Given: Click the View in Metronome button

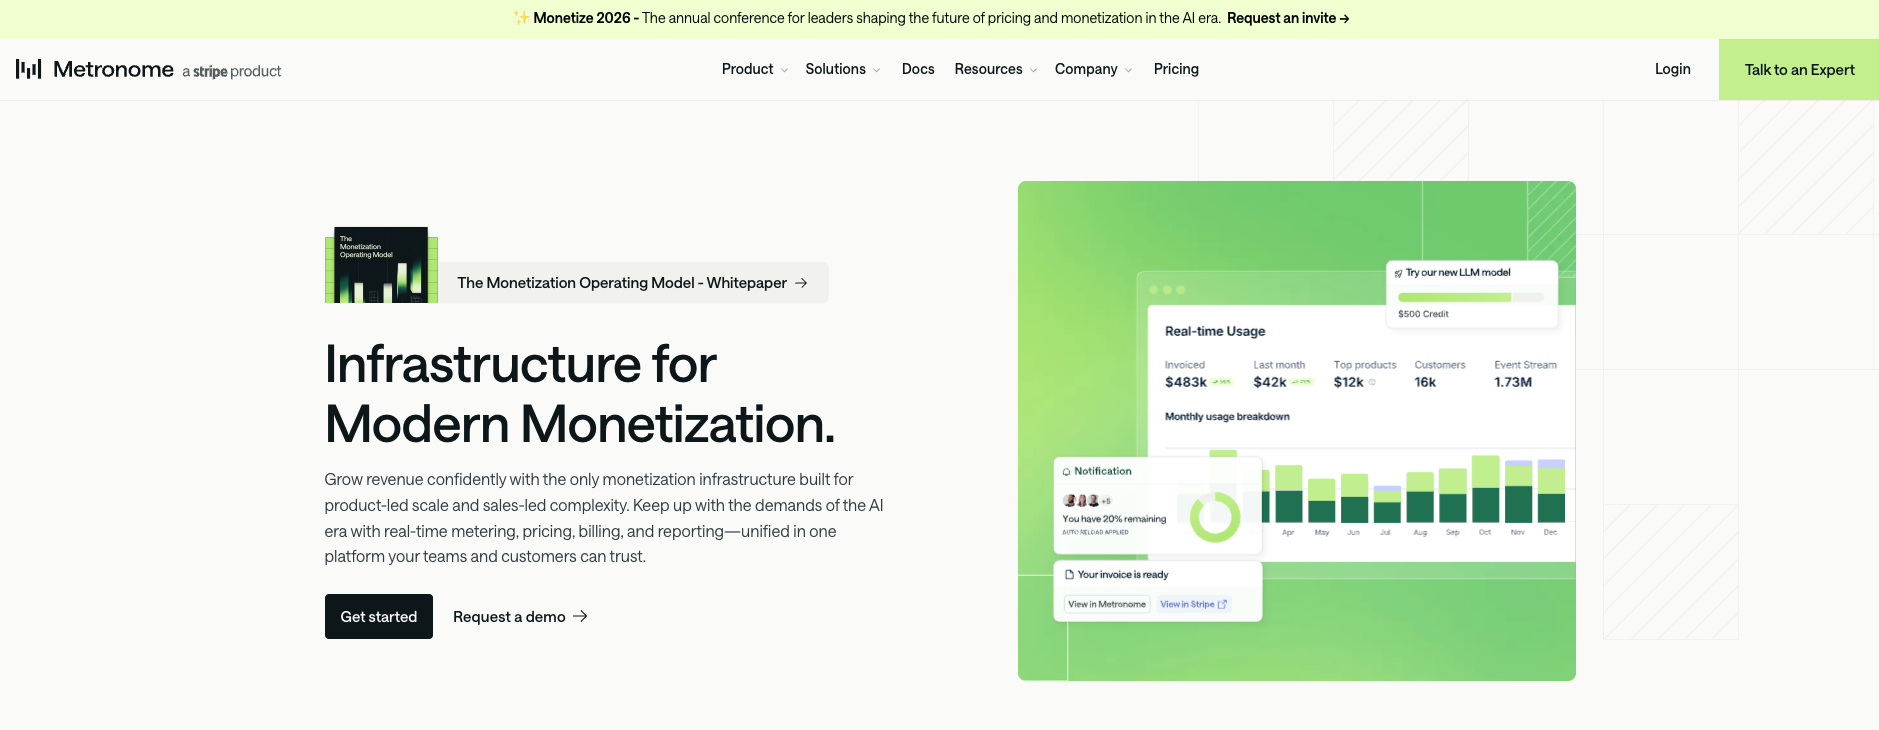Looking at the screenshot, I should [1107, 604].
